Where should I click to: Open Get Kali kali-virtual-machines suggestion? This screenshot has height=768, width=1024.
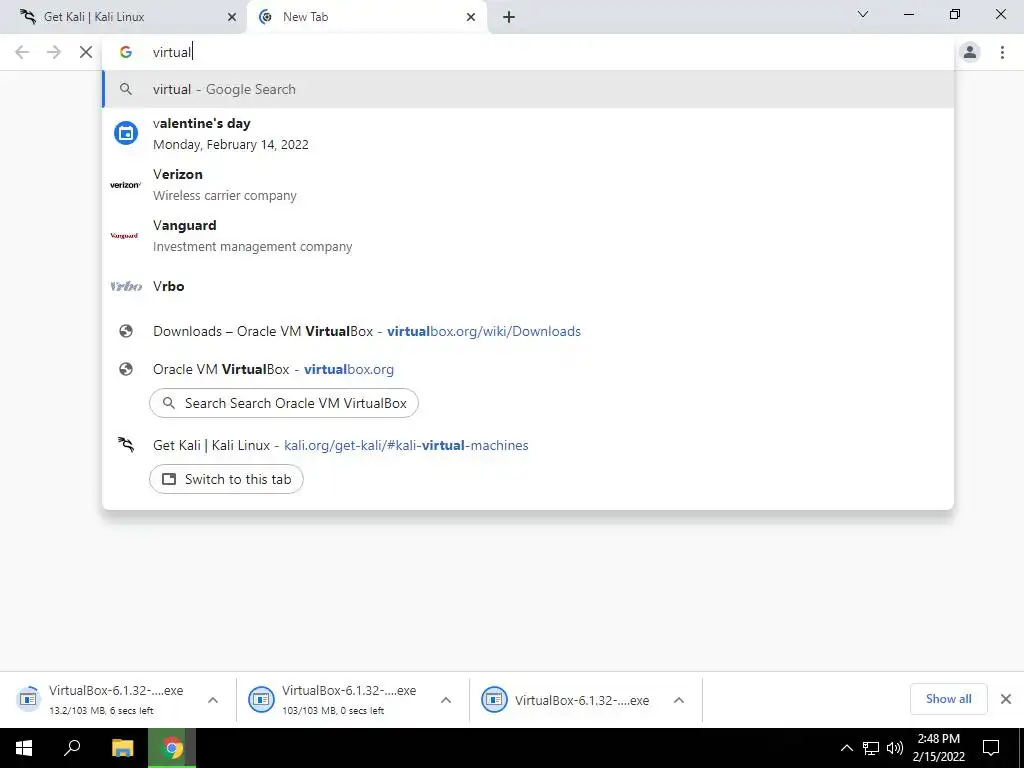coord(528,445)
